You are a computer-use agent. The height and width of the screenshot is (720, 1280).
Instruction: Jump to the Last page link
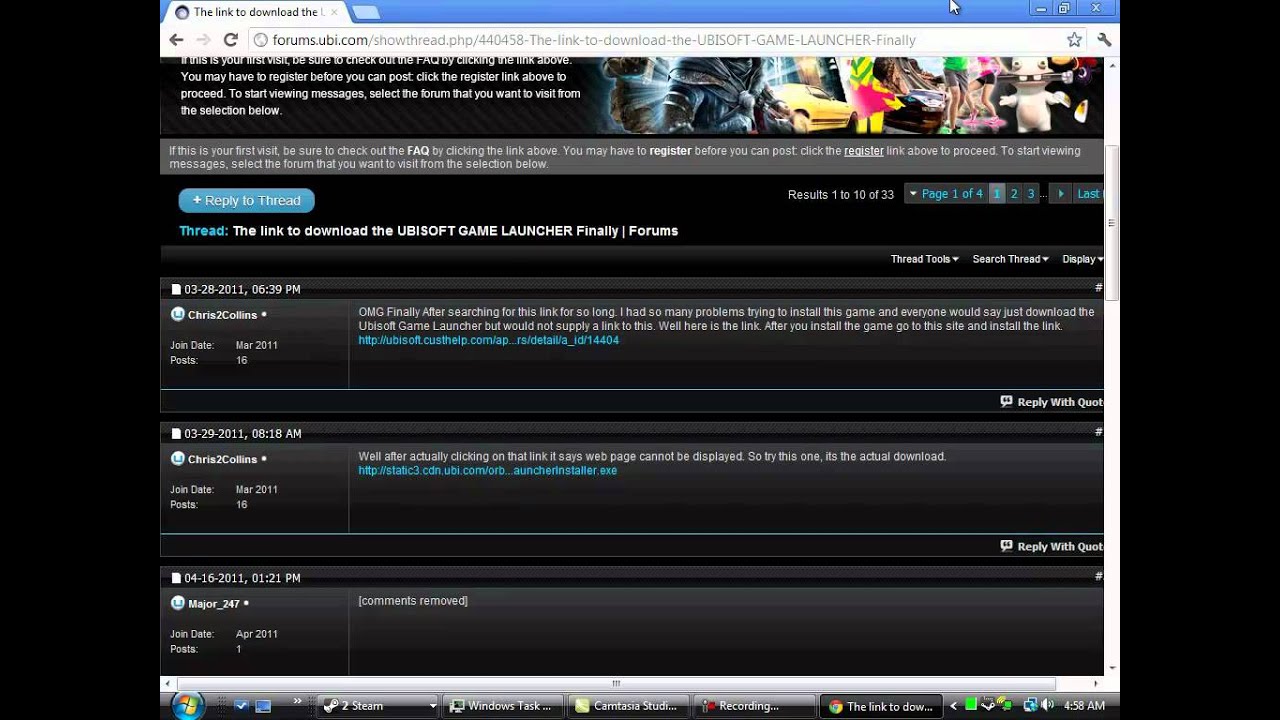pos(1088,194)
